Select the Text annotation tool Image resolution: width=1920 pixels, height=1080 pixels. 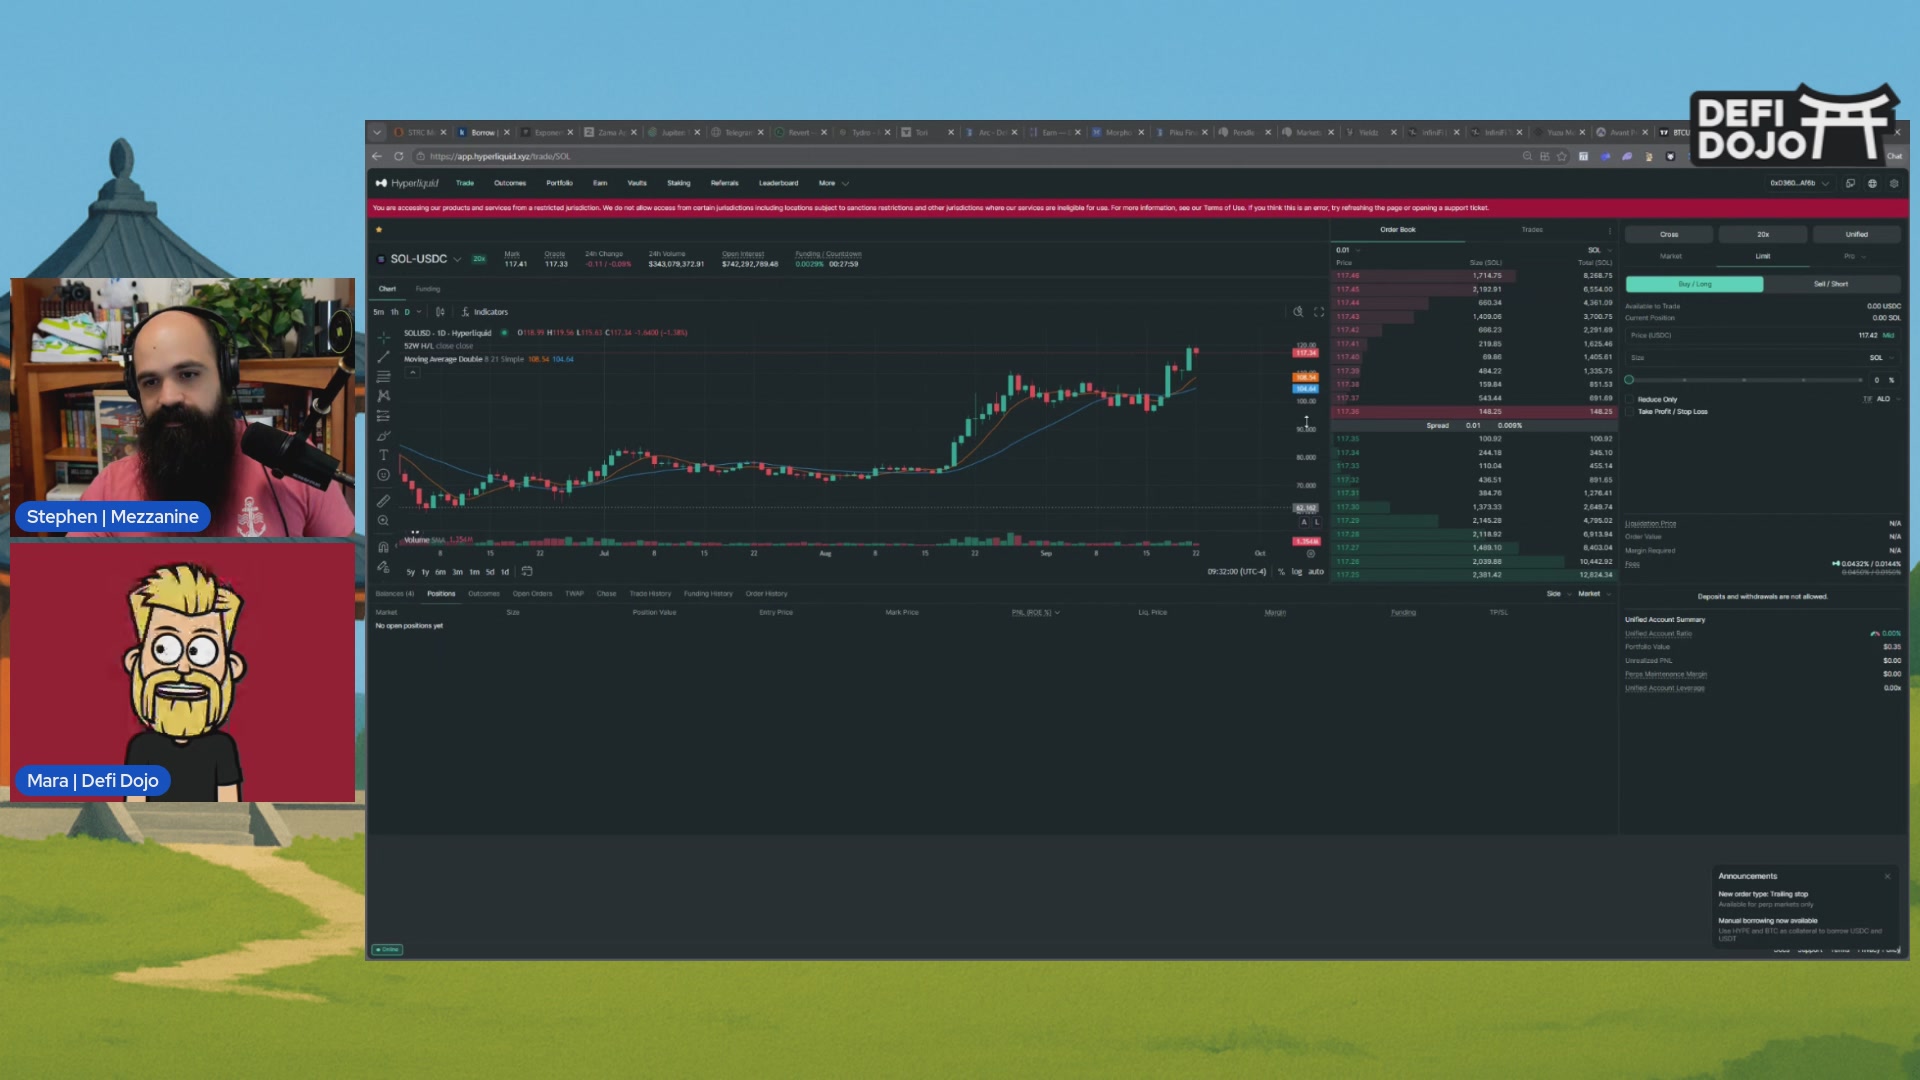click(x=383, y=455)
